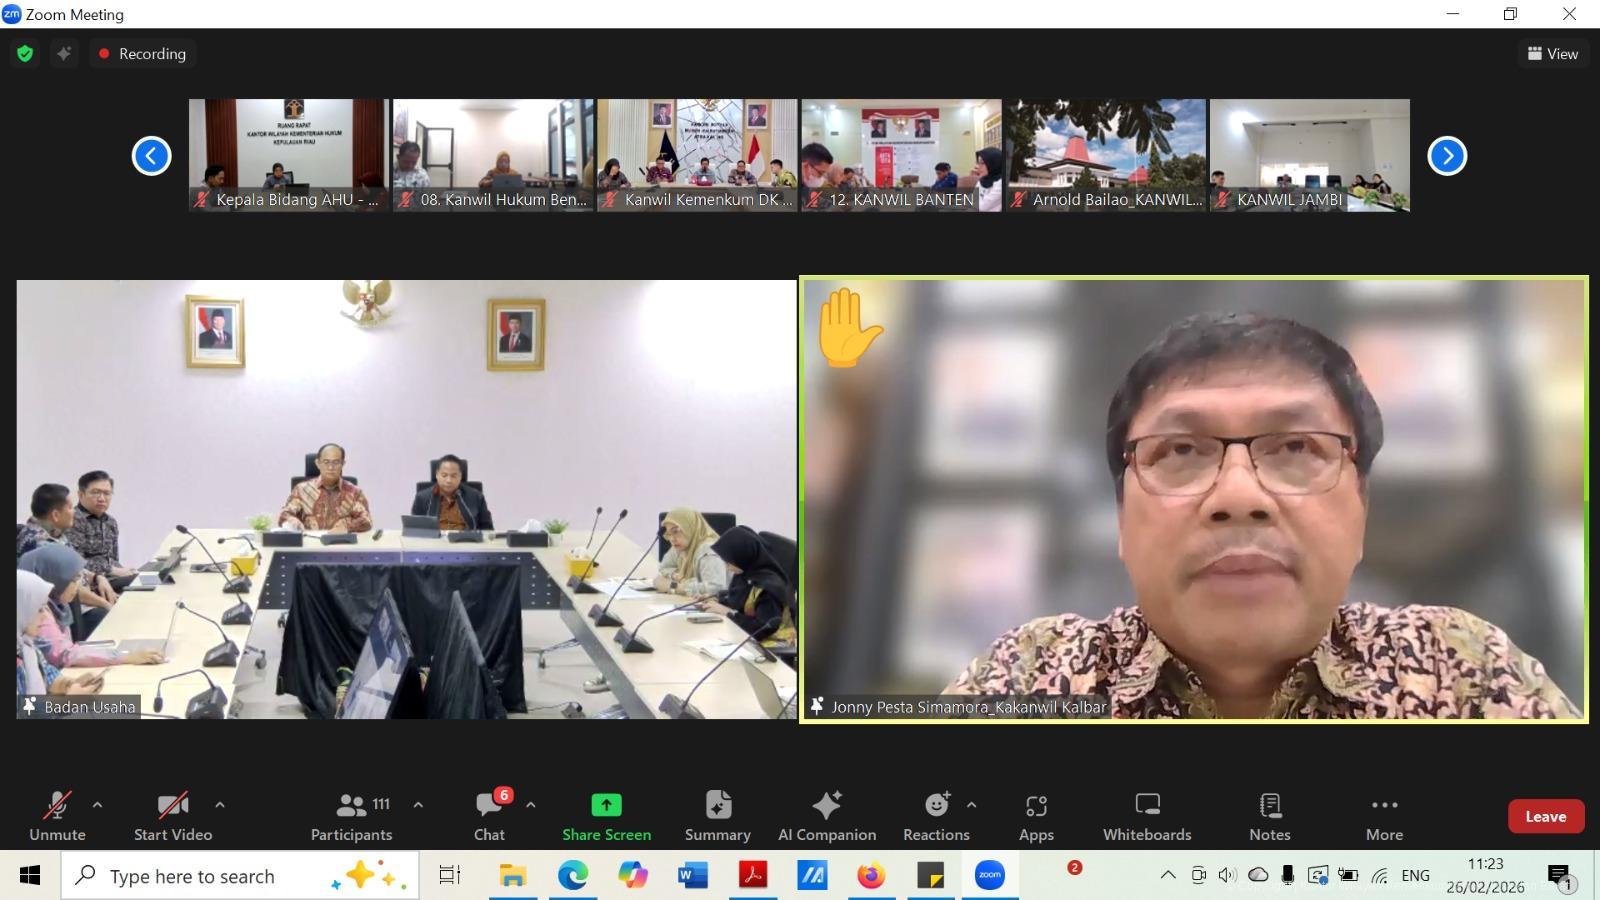Image resolution: width=1600 pixels, height=900 pixels.
Task: Open the More options menu
Action: pyautogui.click(x=1384, y=816)
